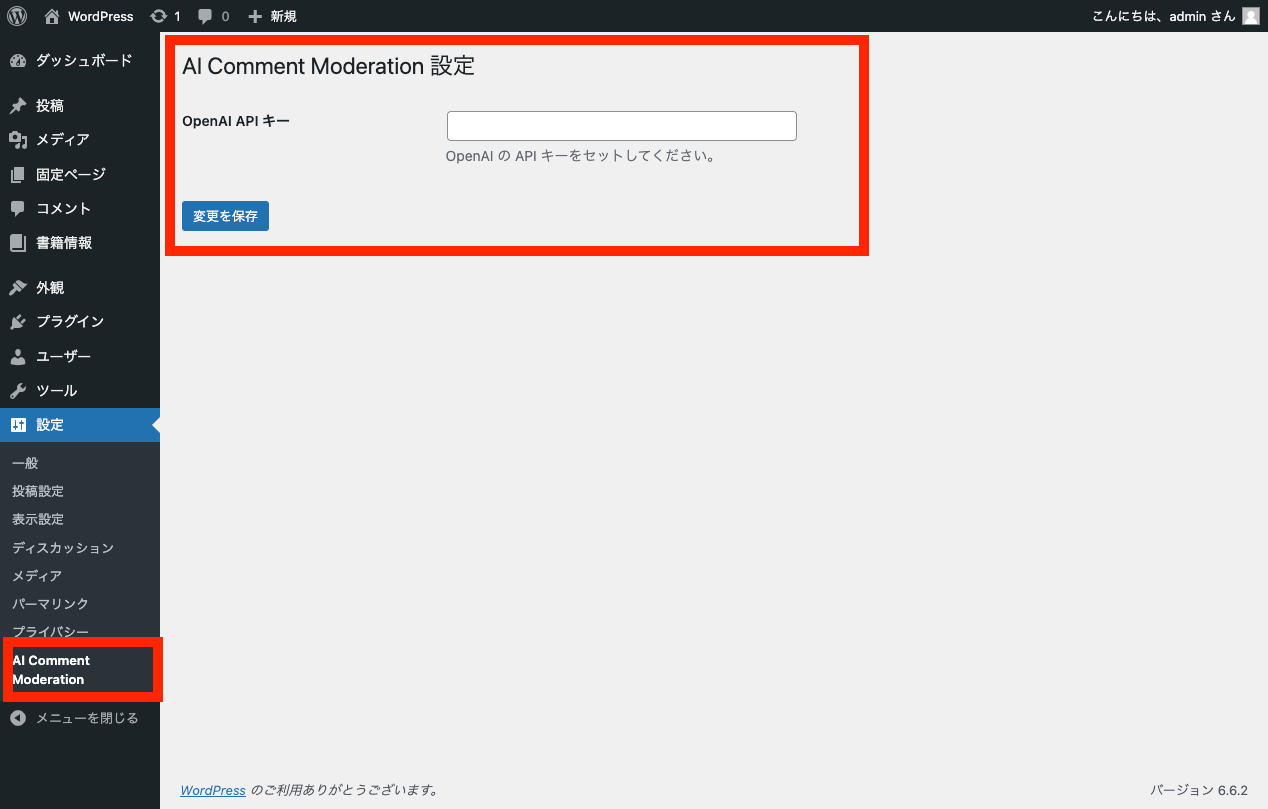
Task: Click 変更を保存 button
Action: [x=225, y=216]
